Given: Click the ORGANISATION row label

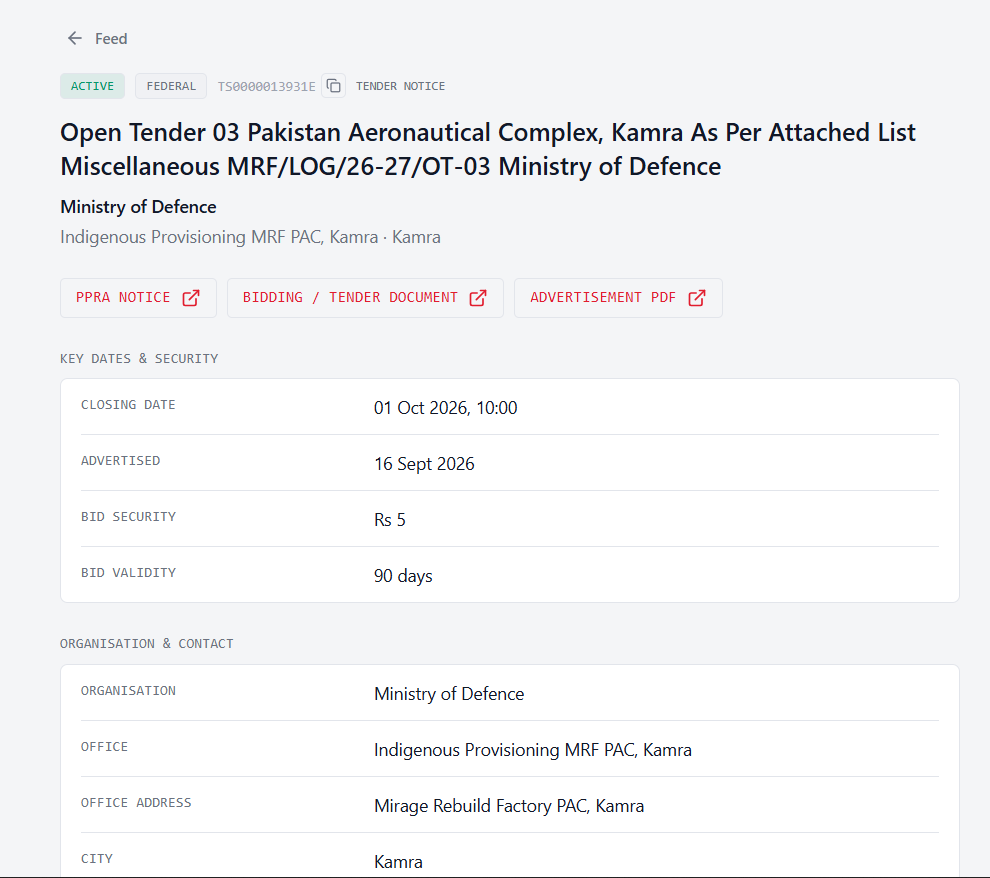Looking at the screenshot, I should (128, 691).
